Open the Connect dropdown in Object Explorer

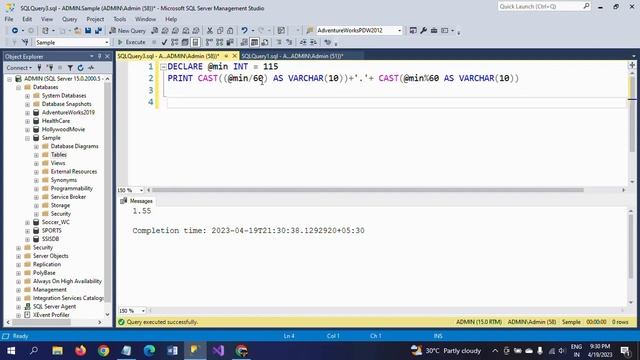click(18, 68)
